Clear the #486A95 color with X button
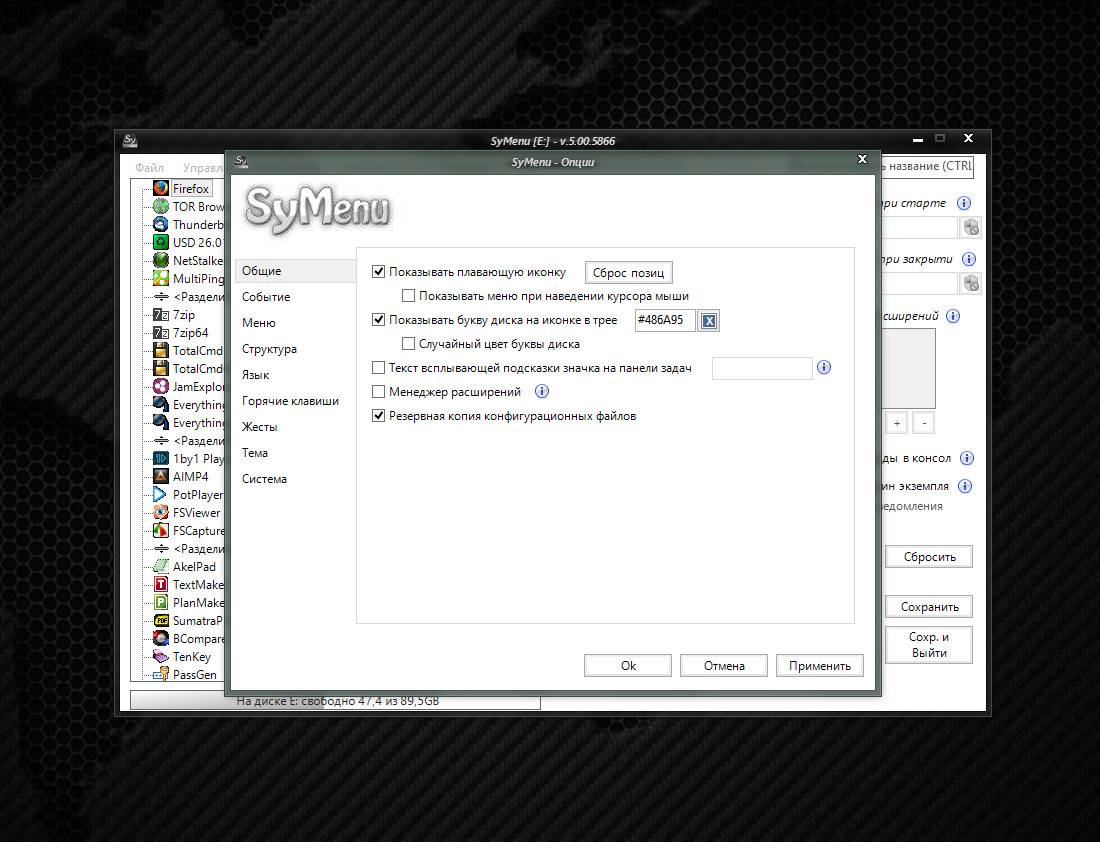 709,321
